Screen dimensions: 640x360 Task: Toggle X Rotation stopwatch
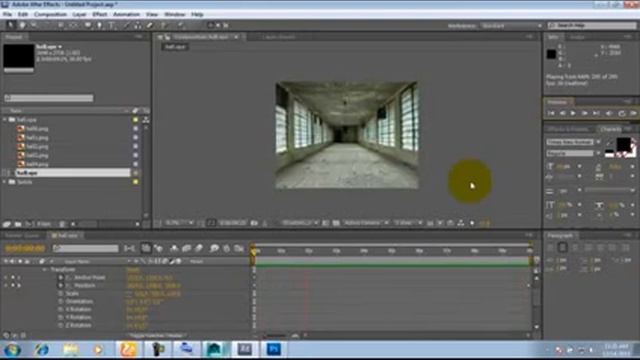pos(61,310)
